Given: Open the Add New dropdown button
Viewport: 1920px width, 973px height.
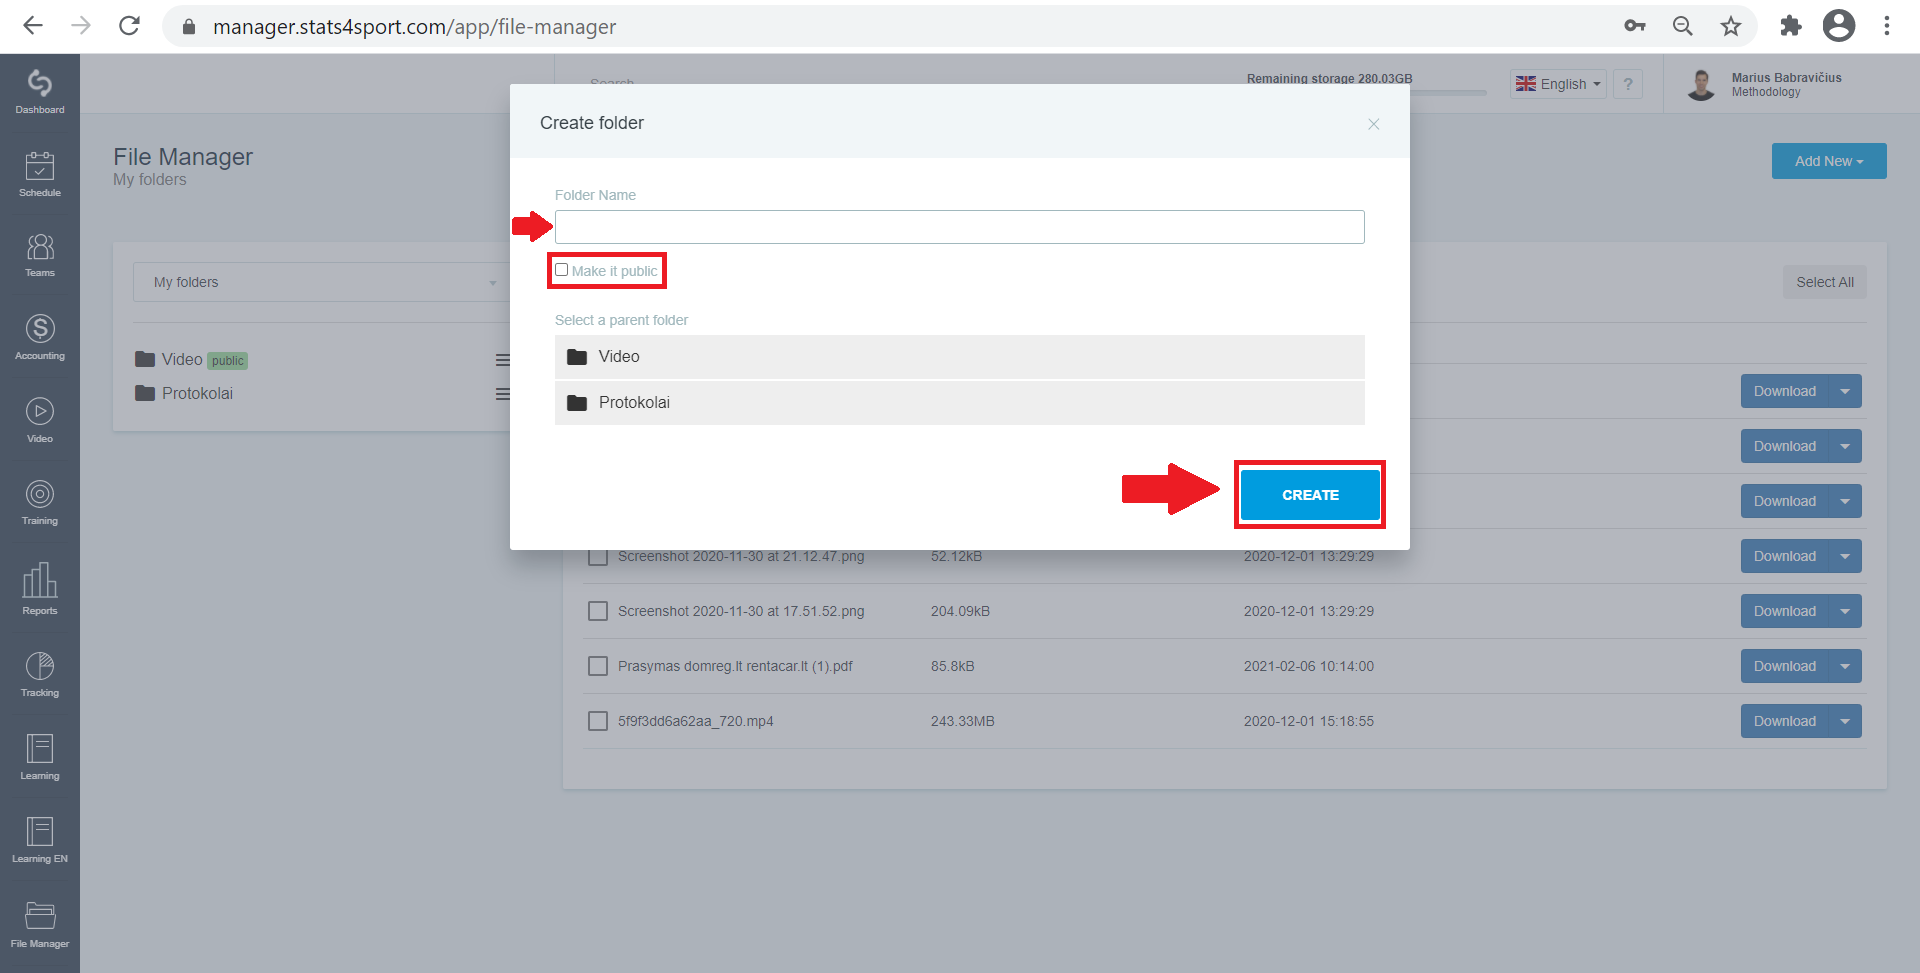Looking at the screenshot, I should (x=1829, y=161).
